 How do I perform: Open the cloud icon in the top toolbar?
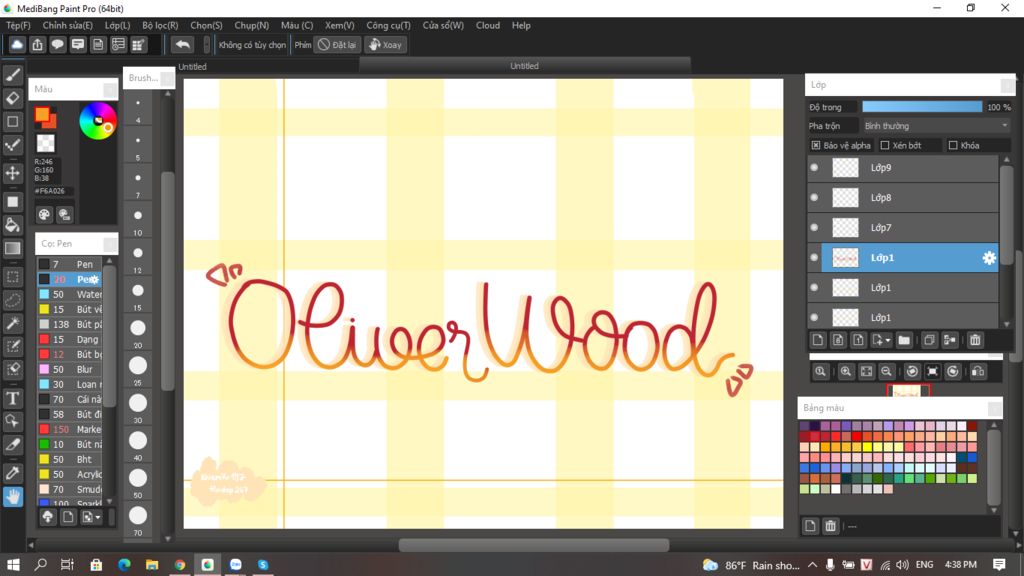pos(17,44)
